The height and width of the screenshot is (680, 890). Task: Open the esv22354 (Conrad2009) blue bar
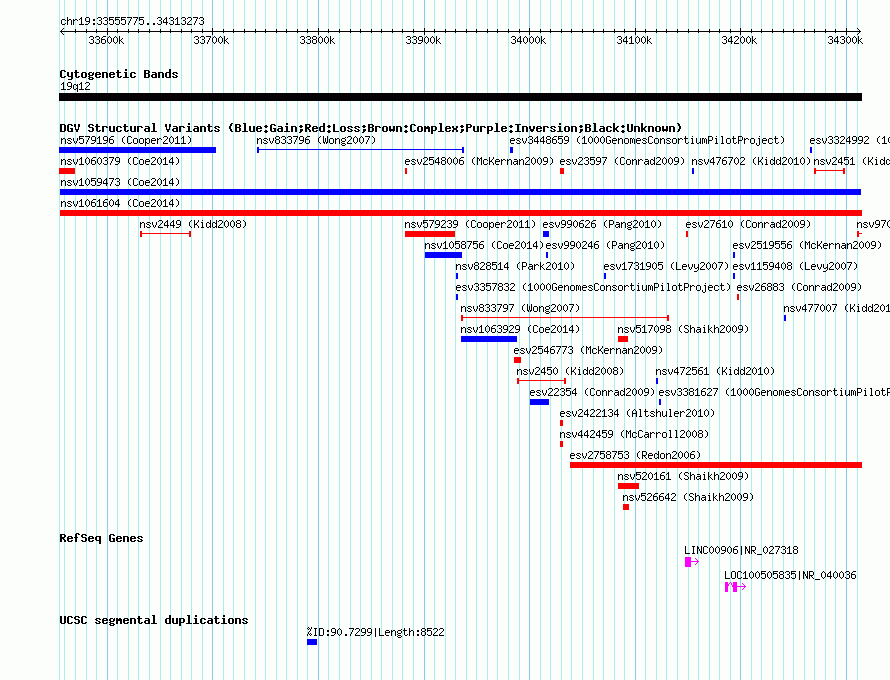539,402
